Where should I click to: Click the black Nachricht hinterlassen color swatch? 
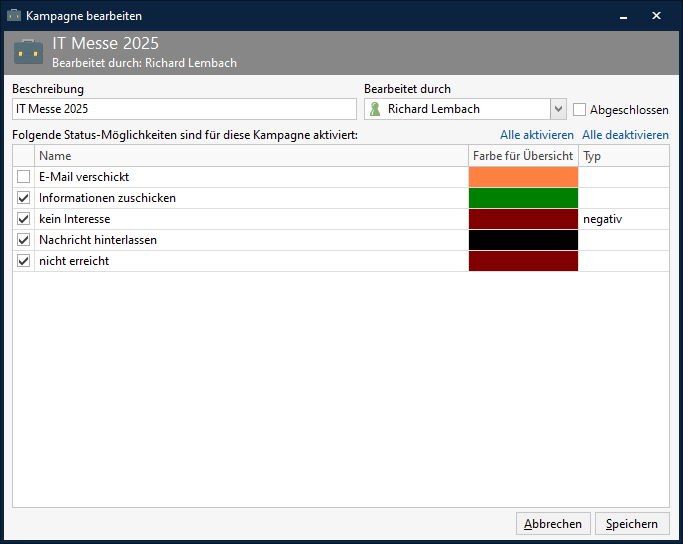[x=523, y=240]
